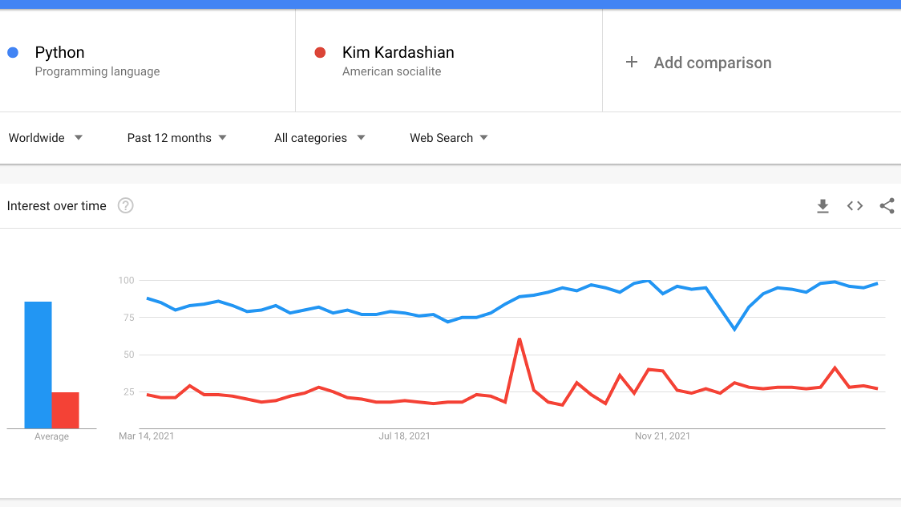Screen dimensions: 902x508
Task: Click the Nov 21, 2021 axis label
Action: (663, 436)
